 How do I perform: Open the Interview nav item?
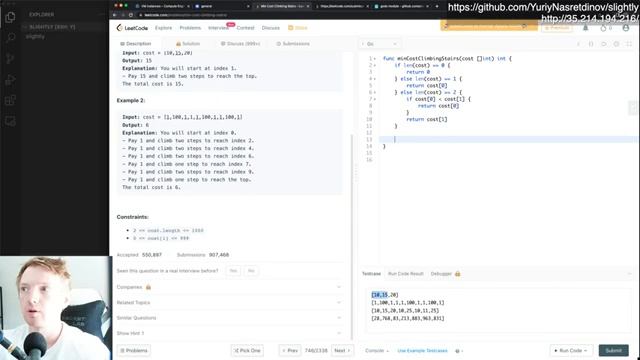pyautogui.click(x=218, y=28)
